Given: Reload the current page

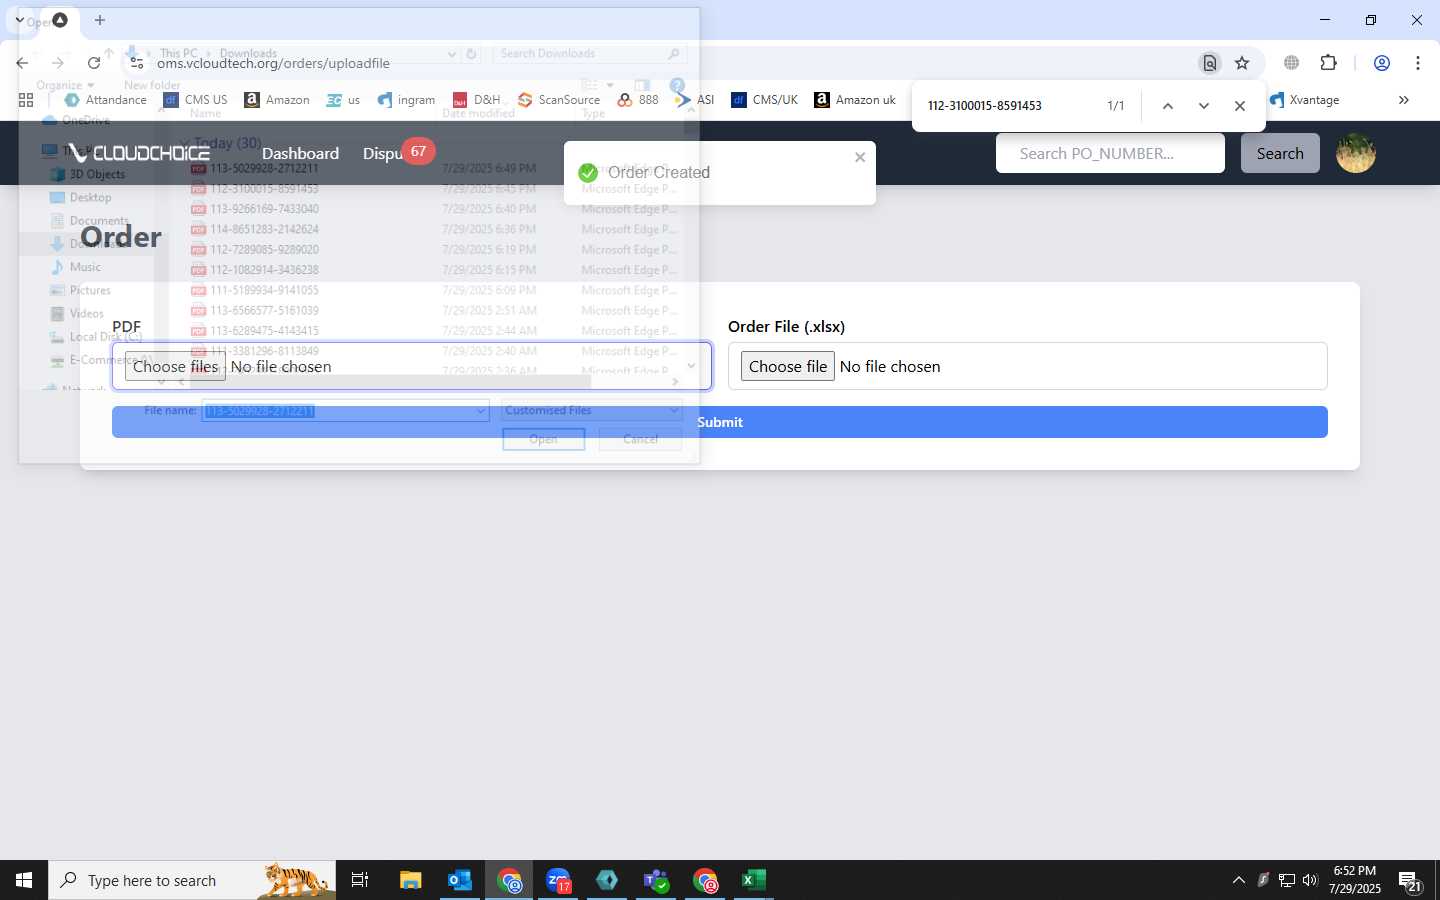Looking at the screenshot, I should point(94,63).
